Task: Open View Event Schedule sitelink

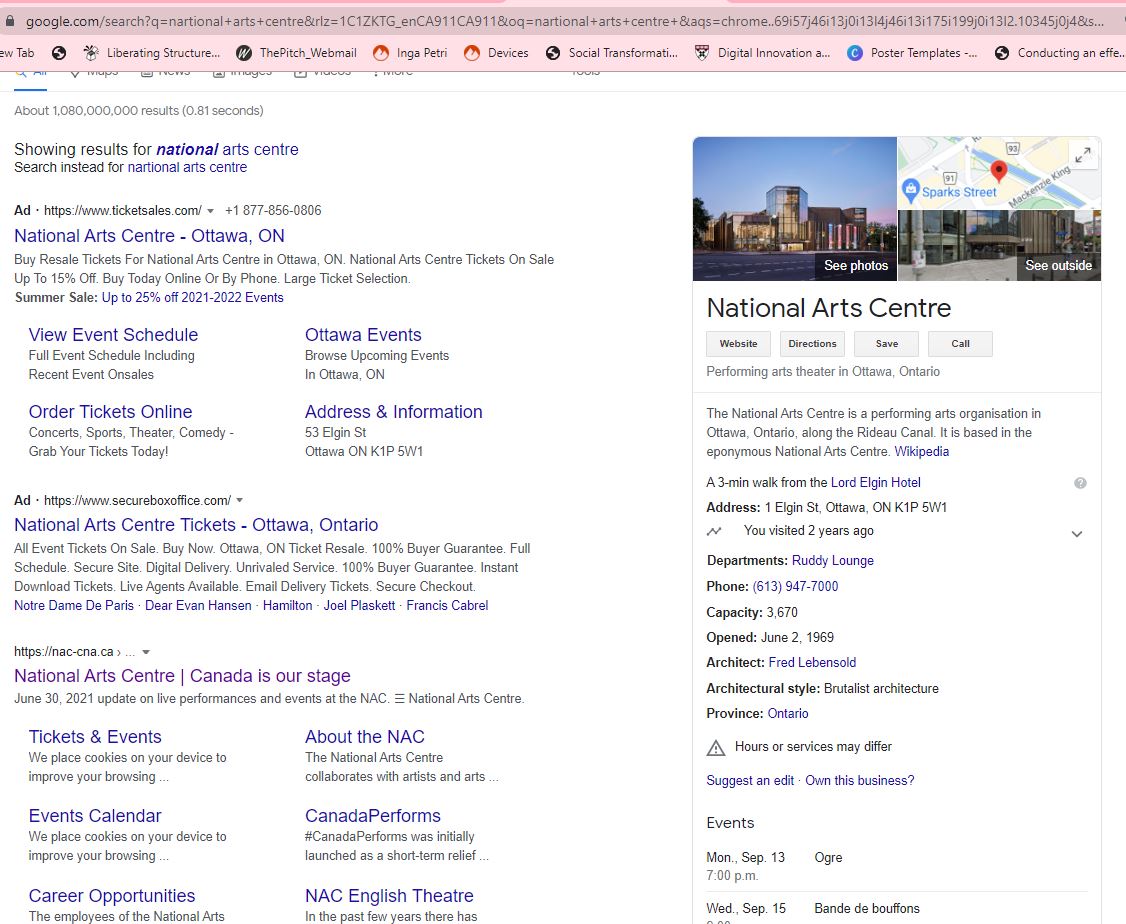Action: [113, 335]
